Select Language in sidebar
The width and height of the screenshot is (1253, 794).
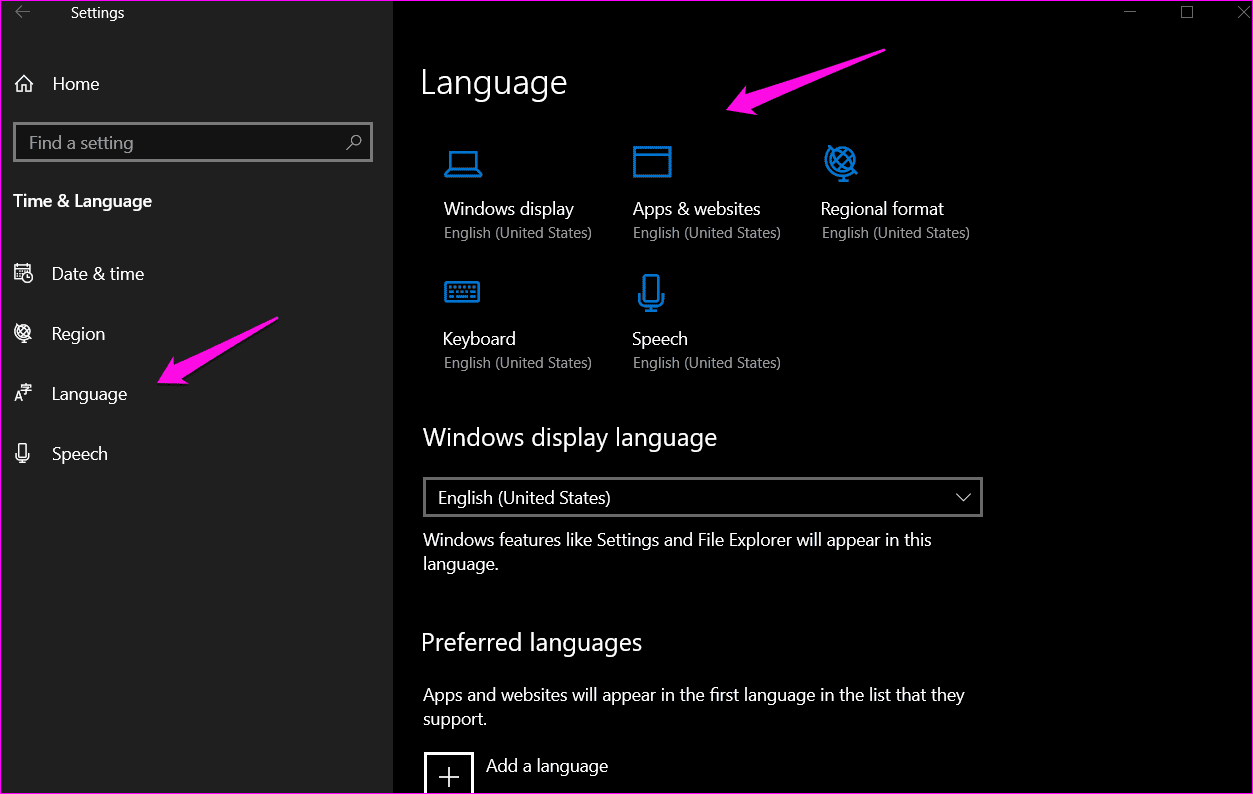tap(89, 394)
